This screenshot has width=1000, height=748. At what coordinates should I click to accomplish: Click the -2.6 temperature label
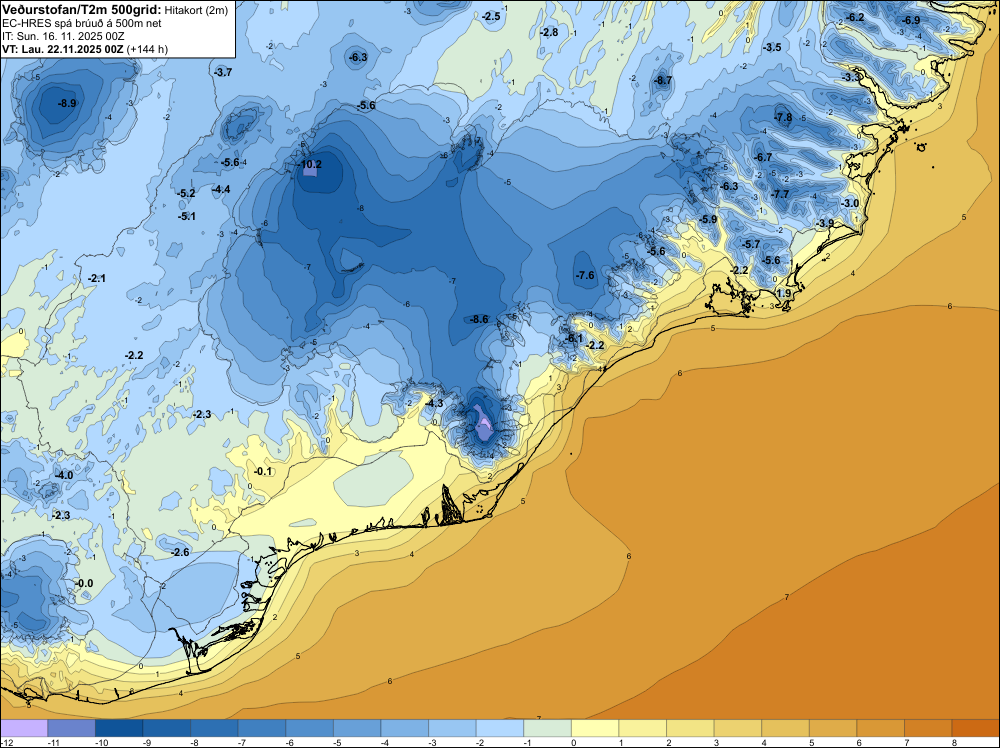pos(180,552)
